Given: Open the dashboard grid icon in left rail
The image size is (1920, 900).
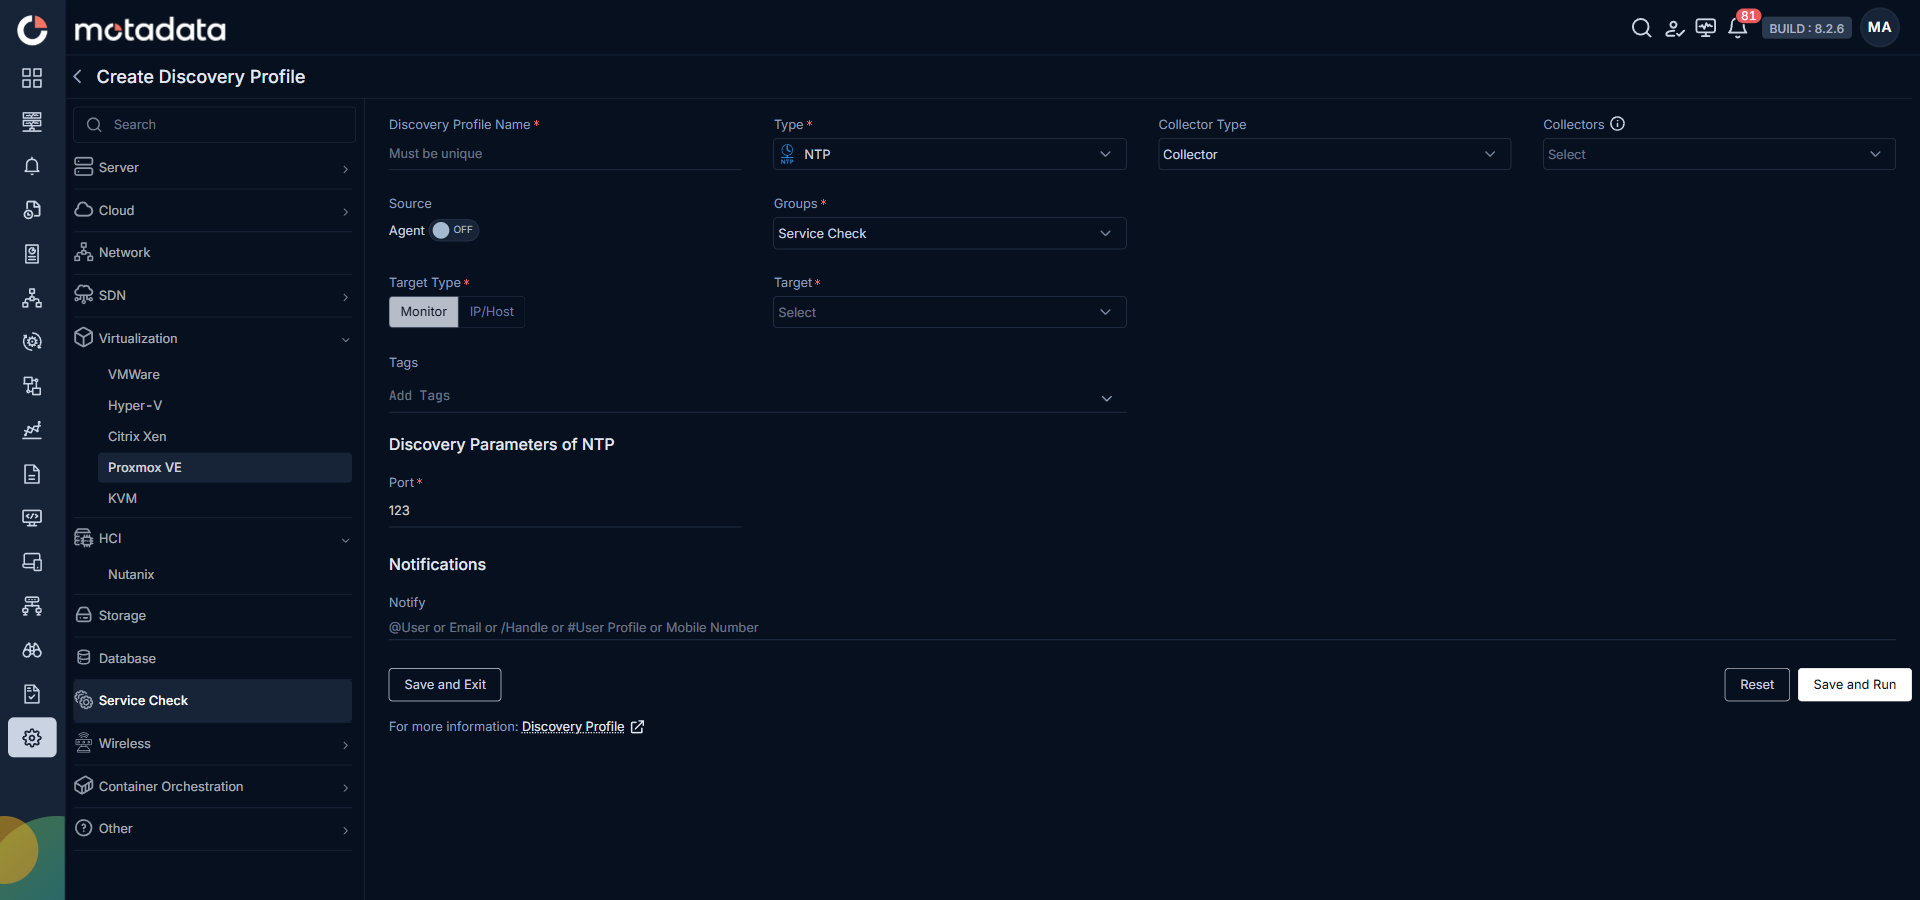Looking at the screenshot, I should pos(32,78).
